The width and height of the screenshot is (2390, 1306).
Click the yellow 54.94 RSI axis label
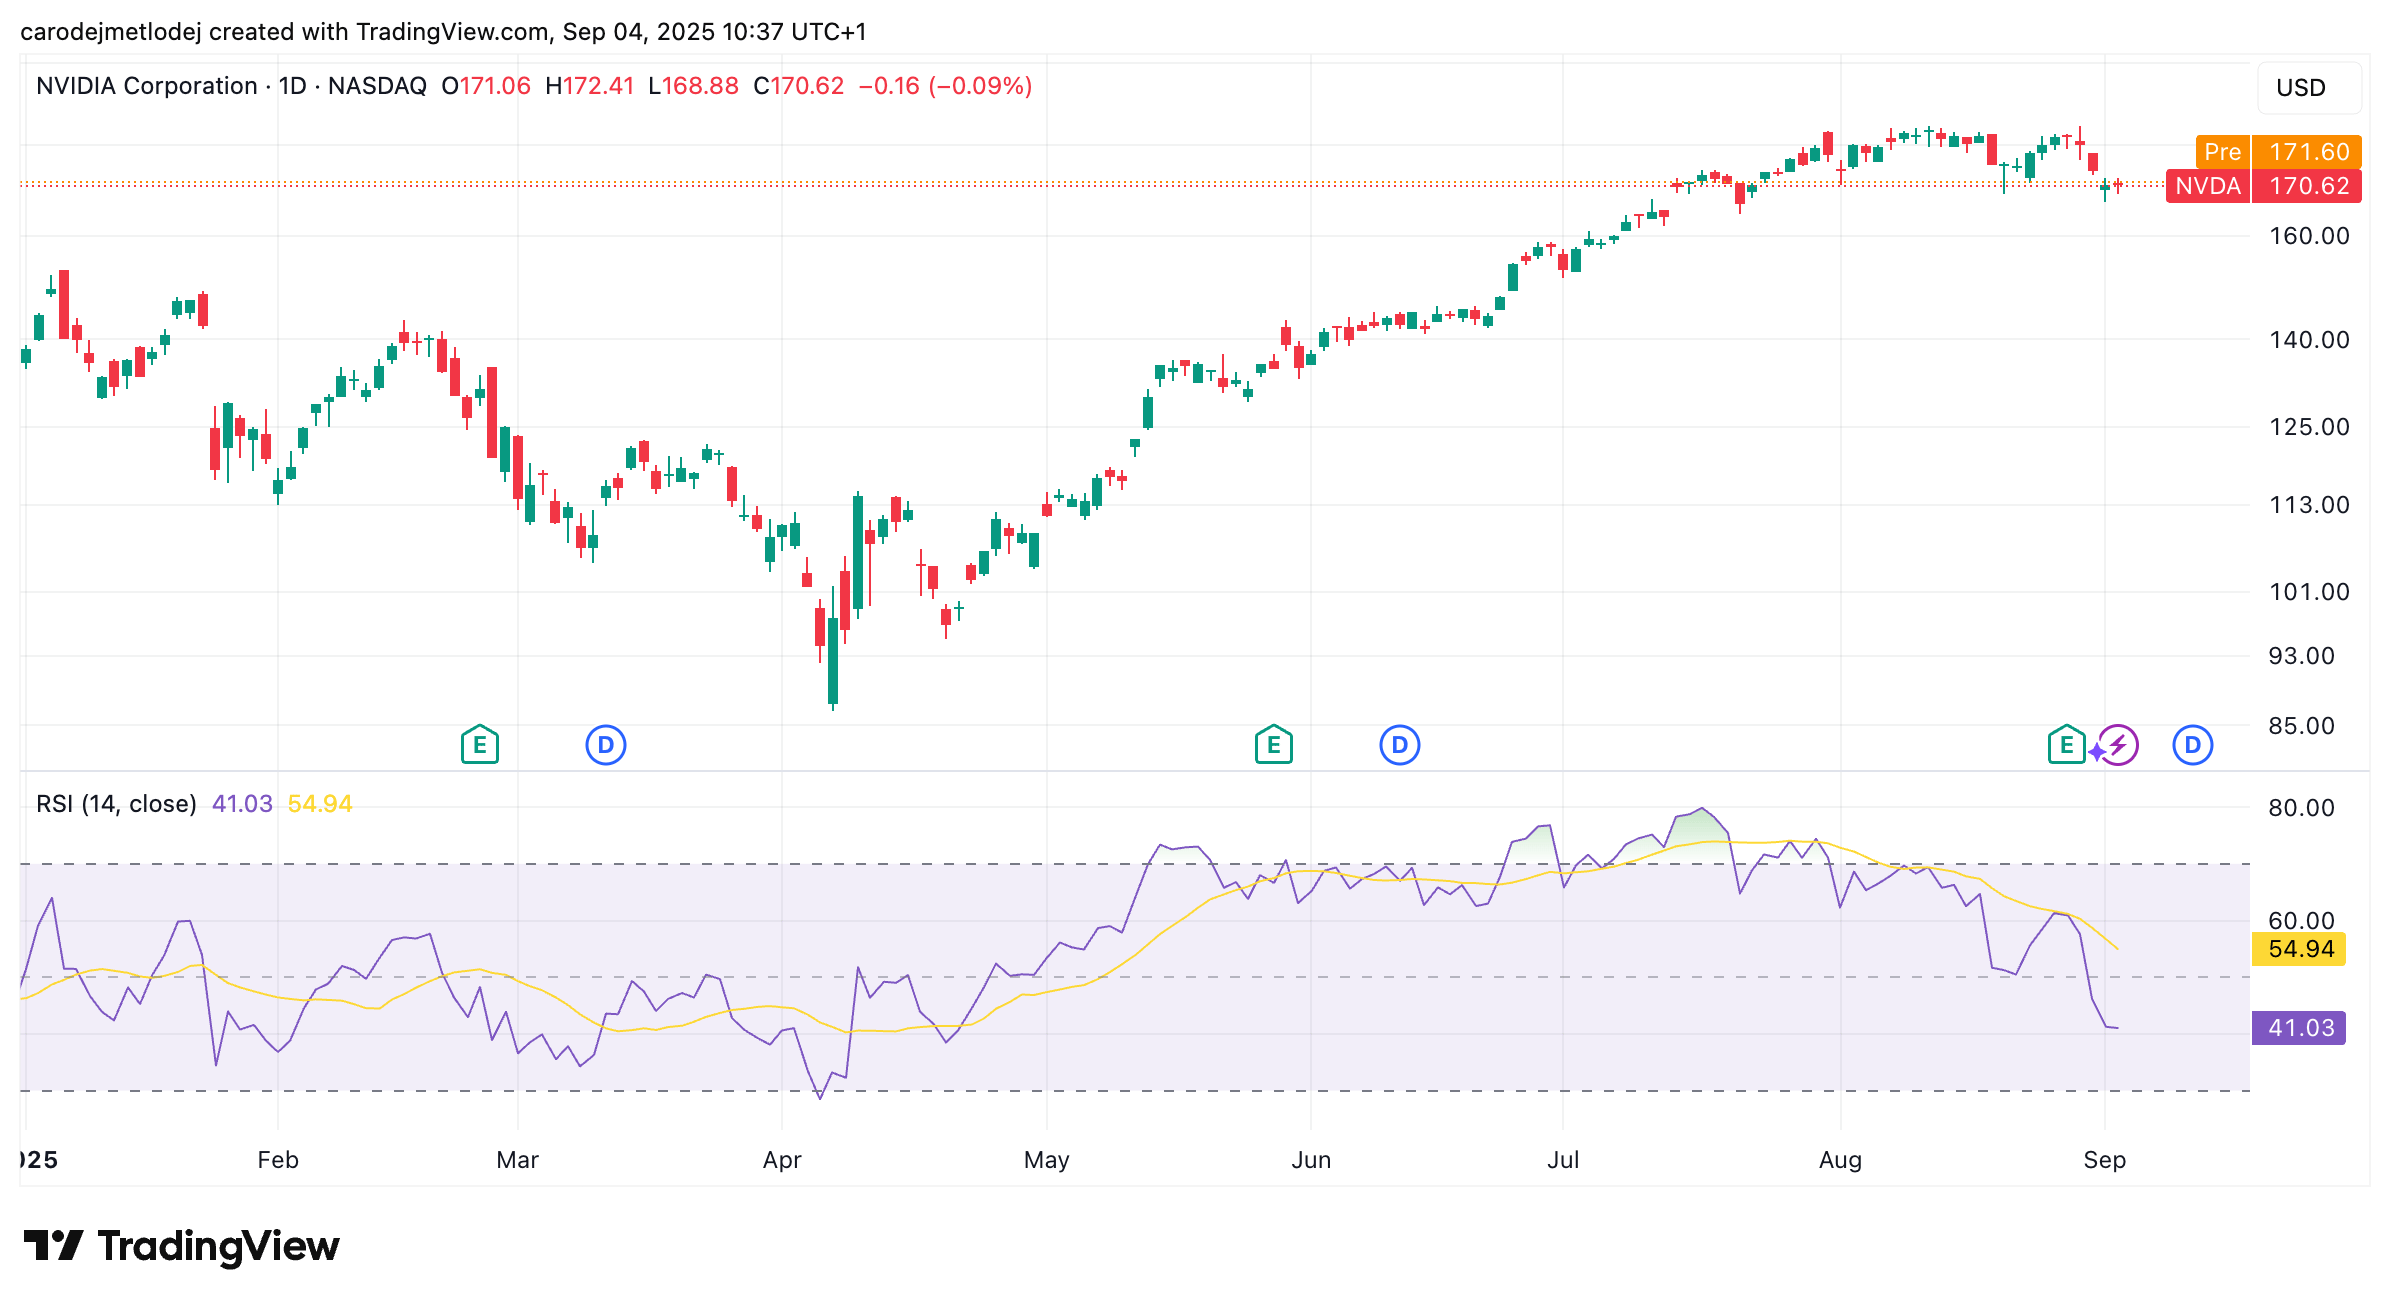(x=2300, y=949)
